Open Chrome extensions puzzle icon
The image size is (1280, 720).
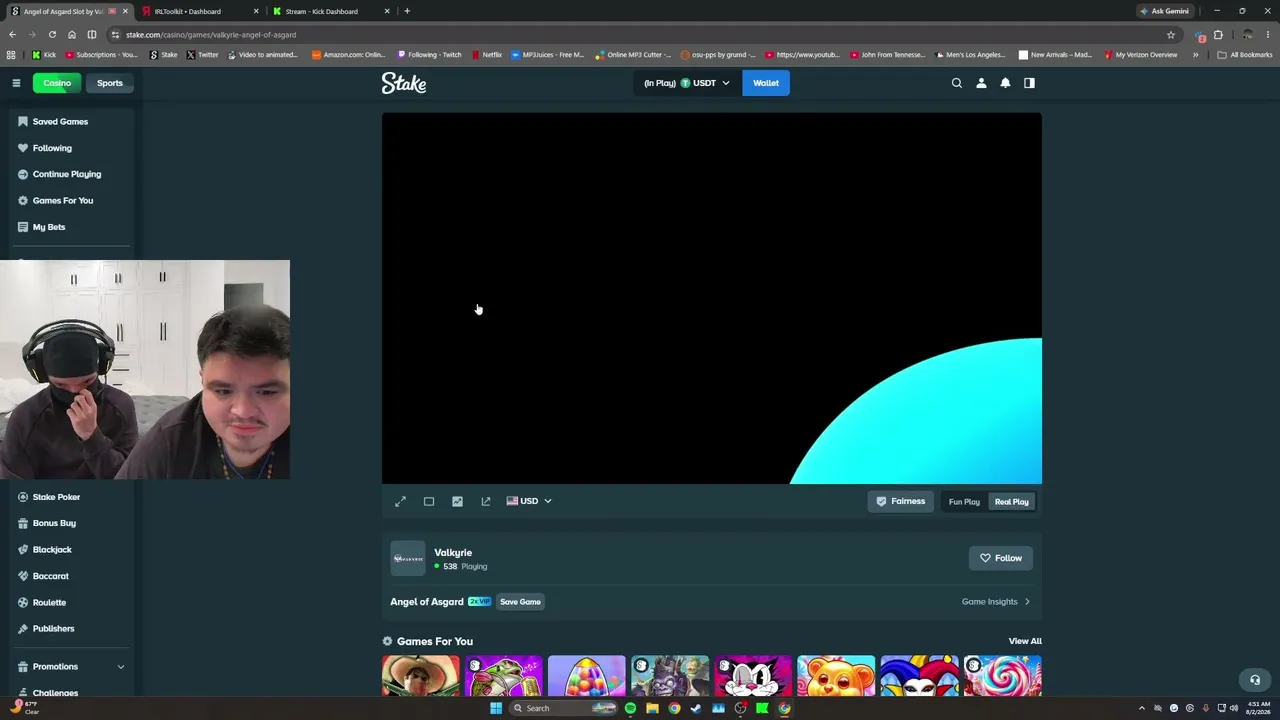pos(1218,34)
